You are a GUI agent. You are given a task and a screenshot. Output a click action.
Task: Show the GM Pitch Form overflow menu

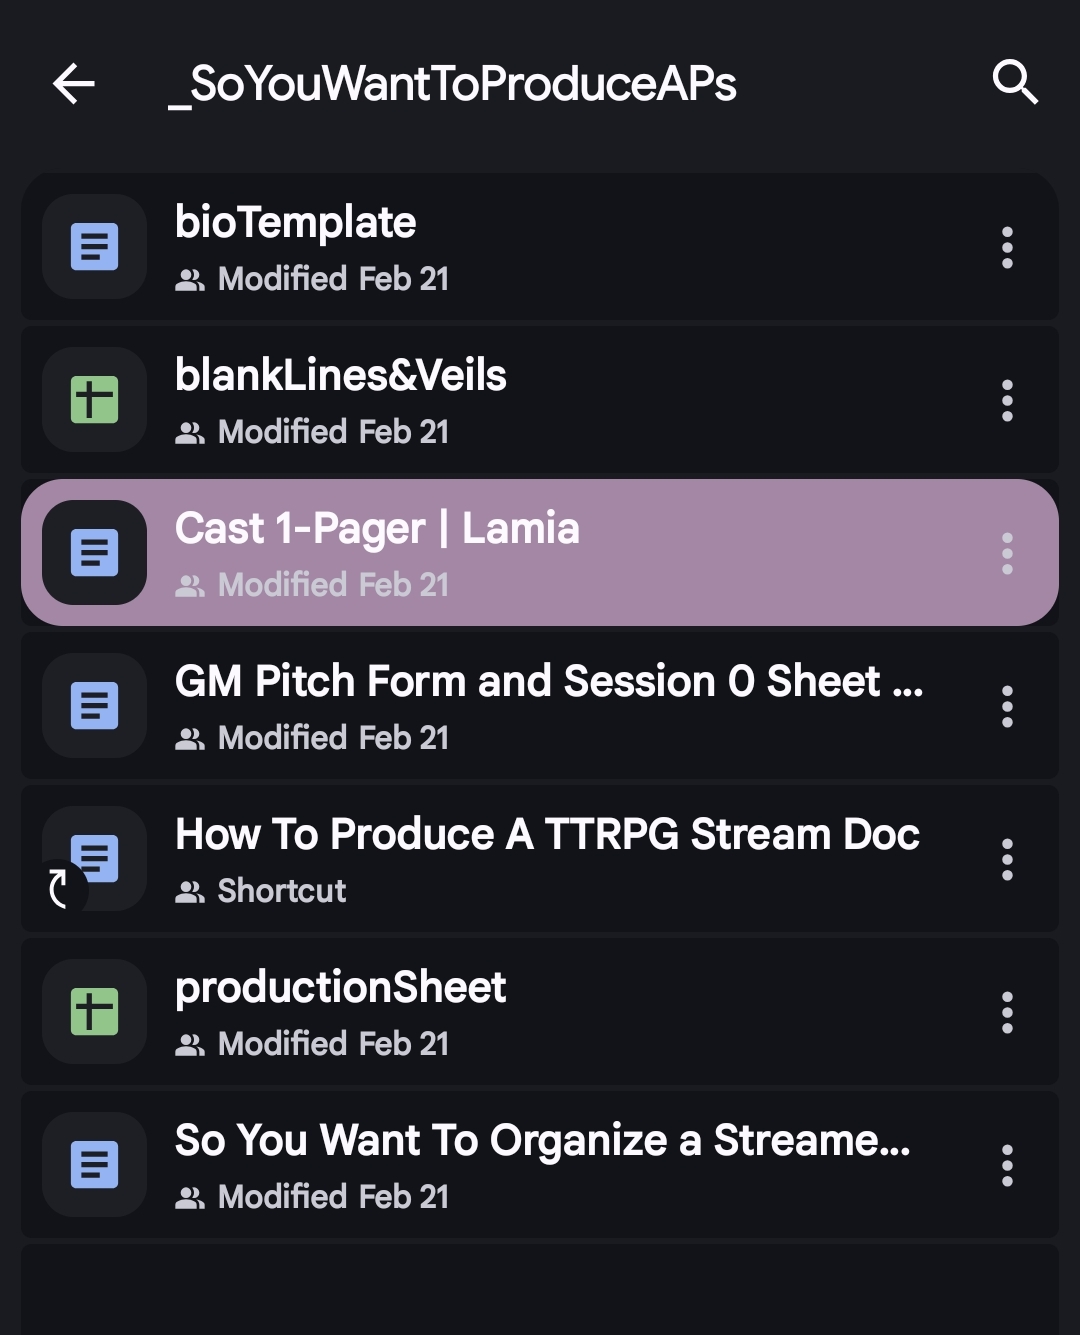(1007, 706)
